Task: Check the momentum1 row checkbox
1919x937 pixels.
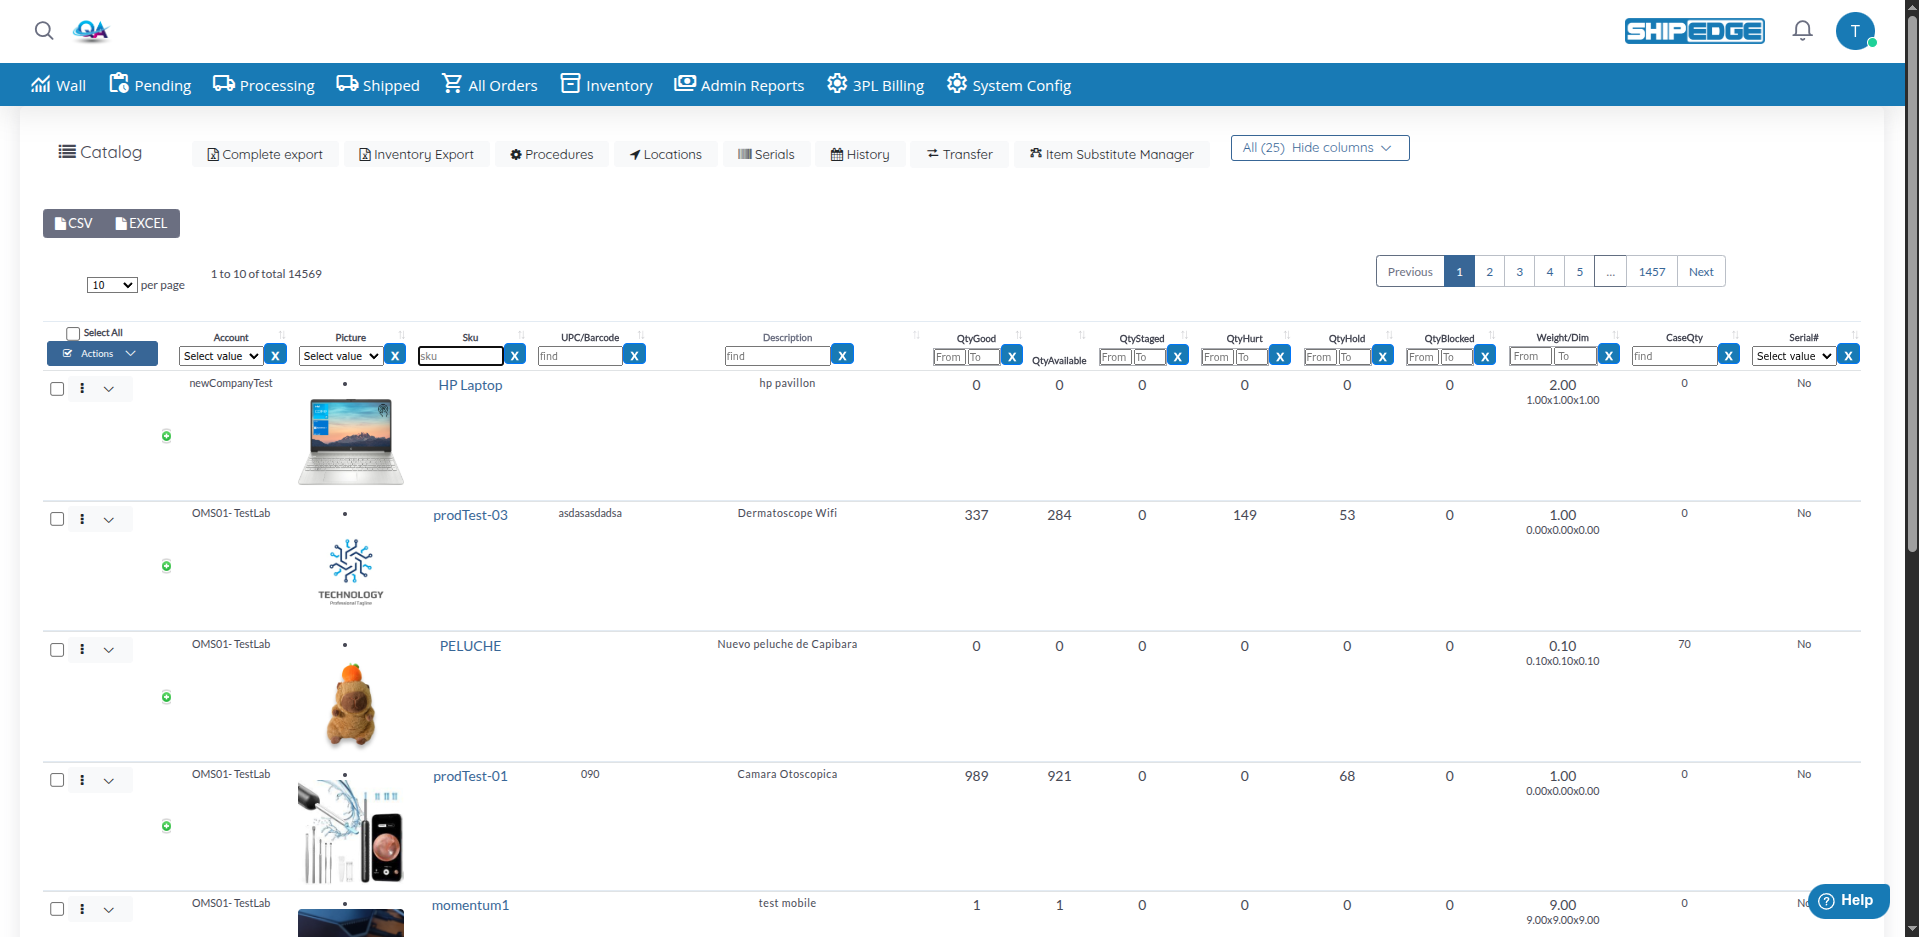Action: [57, 909]
